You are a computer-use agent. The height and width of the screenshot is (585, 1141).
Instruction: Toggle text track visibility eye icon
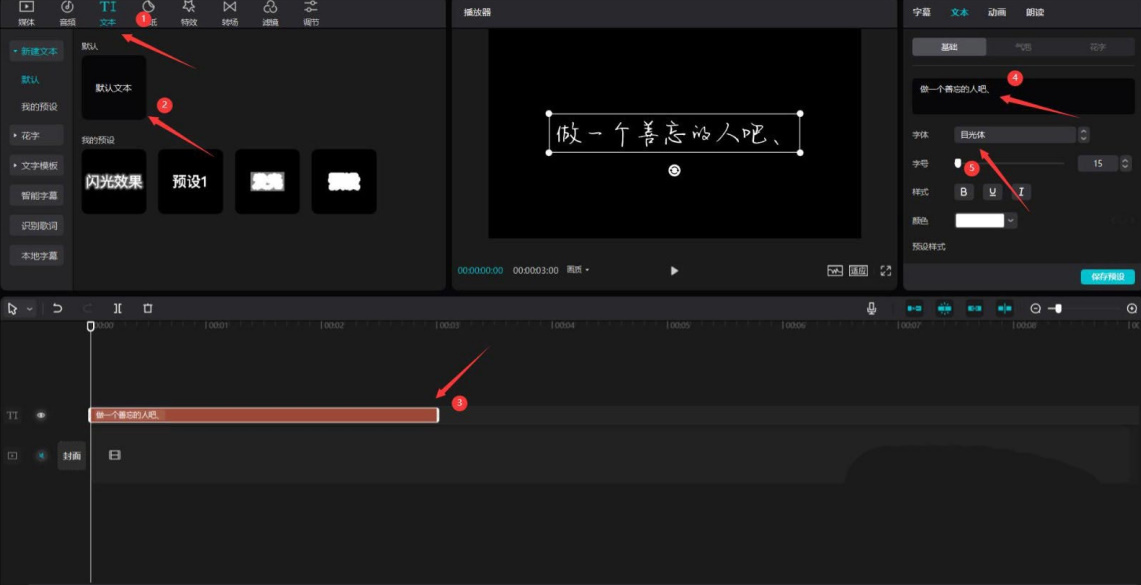[x=41, y=415]
